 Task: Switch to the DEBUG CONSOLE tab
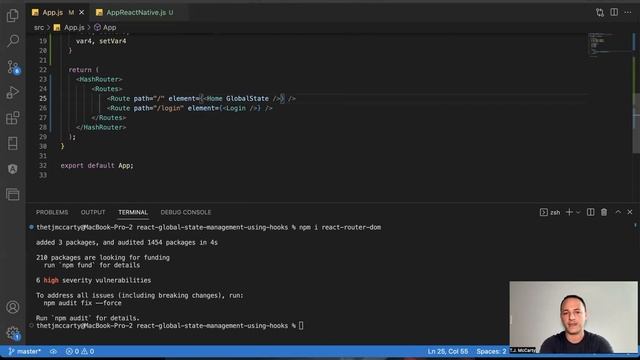186,212
